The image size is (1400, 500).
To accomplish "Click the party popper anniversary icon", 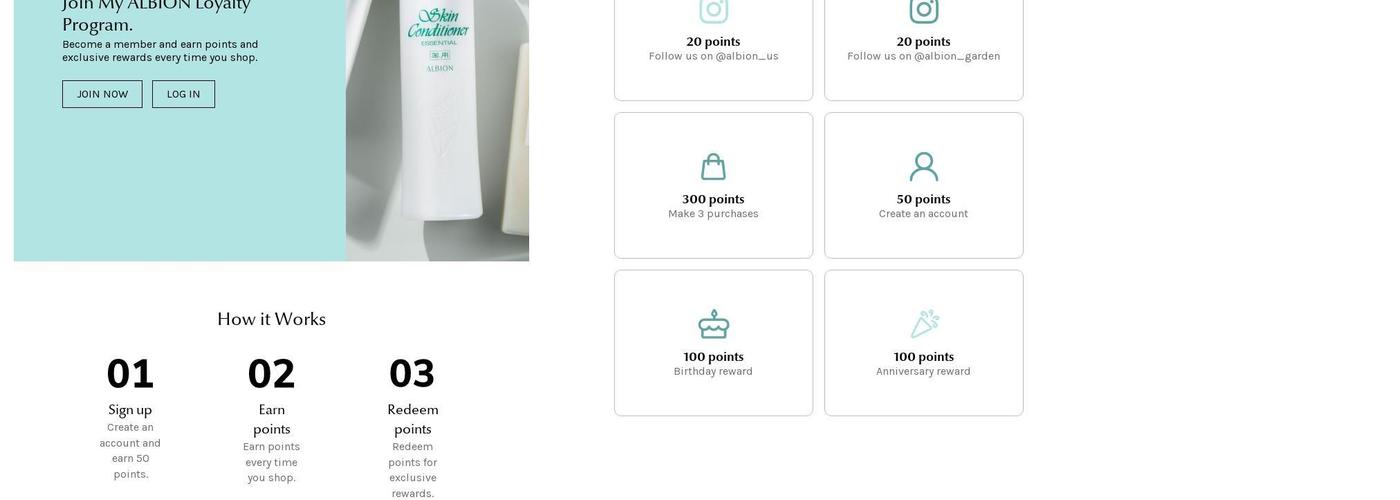I will point(925,324).
